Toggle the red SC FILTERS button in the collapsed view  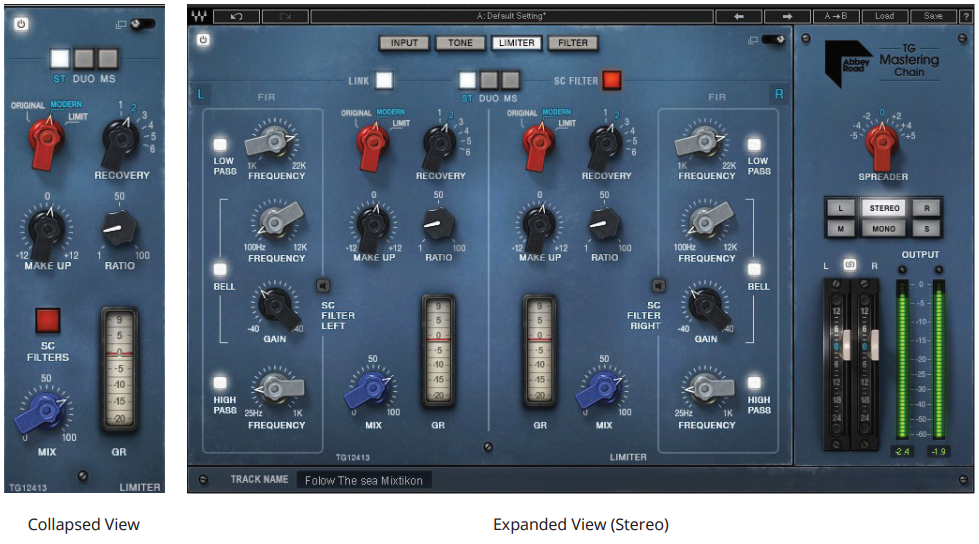tap(47, 320)
